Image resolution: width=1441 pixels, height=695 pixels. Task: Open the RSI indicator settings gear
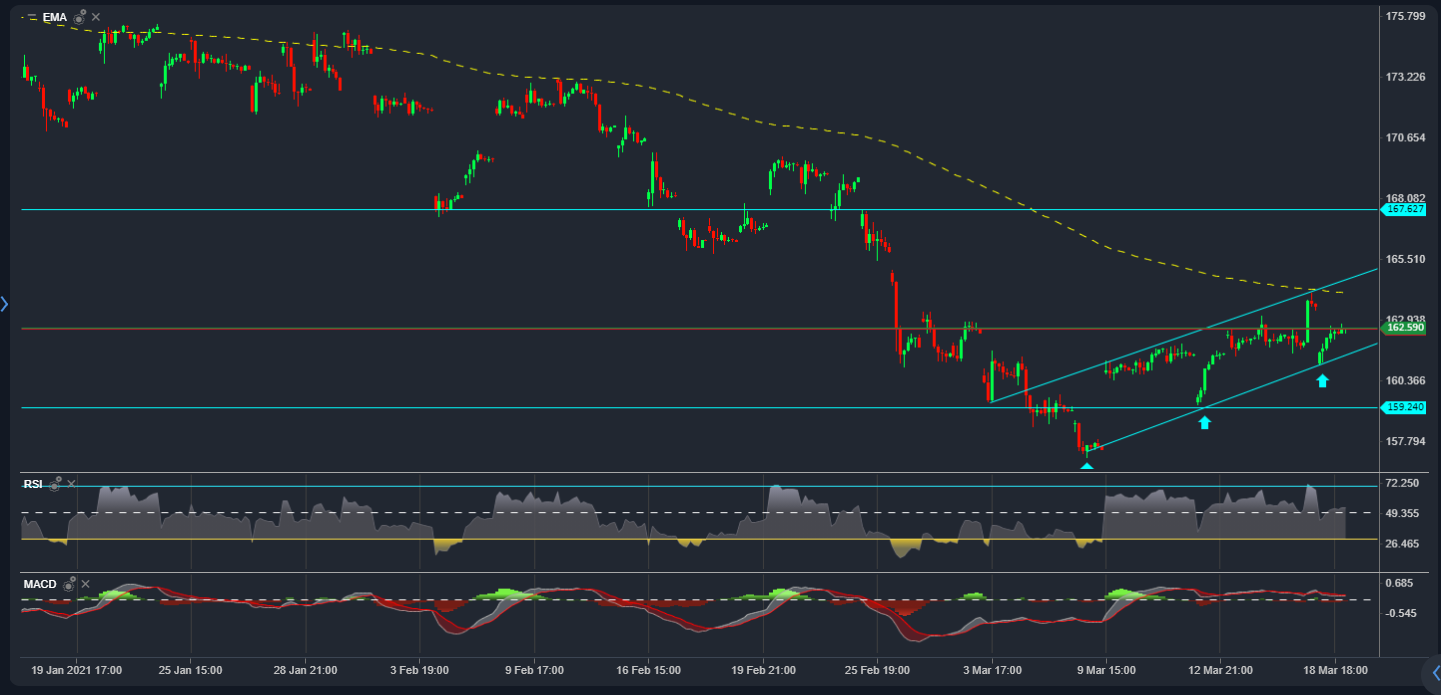[x=55, y=487]
